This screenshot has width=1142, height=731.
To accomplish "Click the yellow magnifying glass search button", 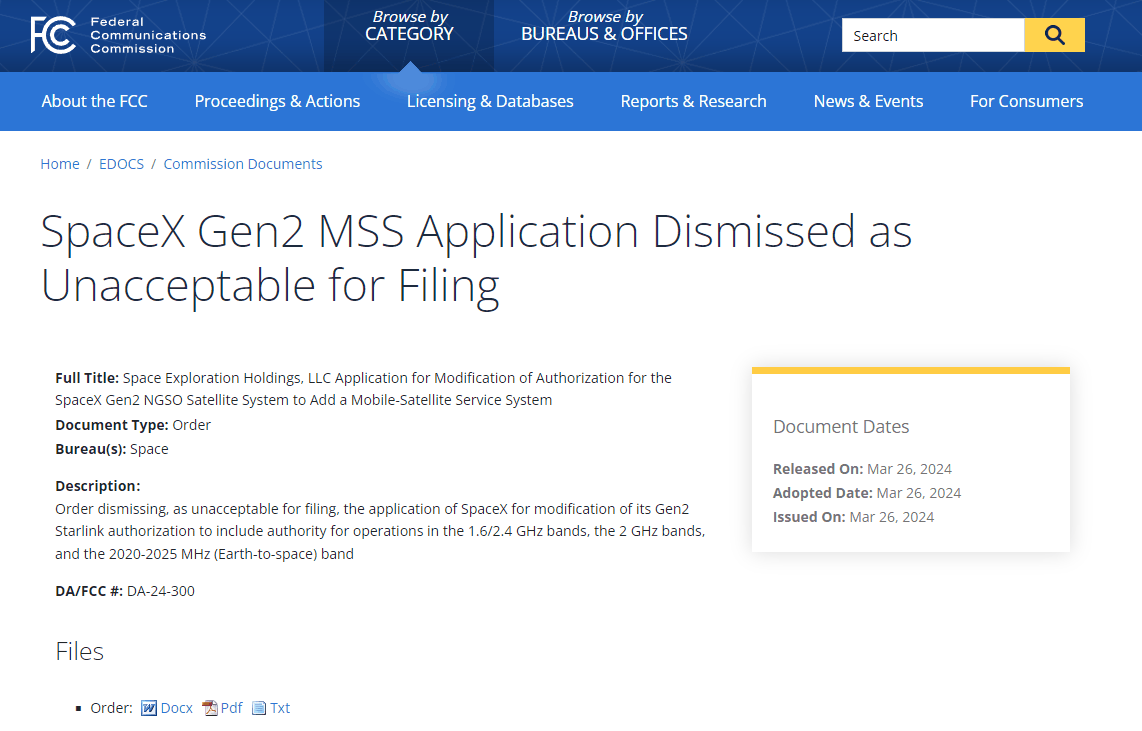I will click(x=1054, y=35).
